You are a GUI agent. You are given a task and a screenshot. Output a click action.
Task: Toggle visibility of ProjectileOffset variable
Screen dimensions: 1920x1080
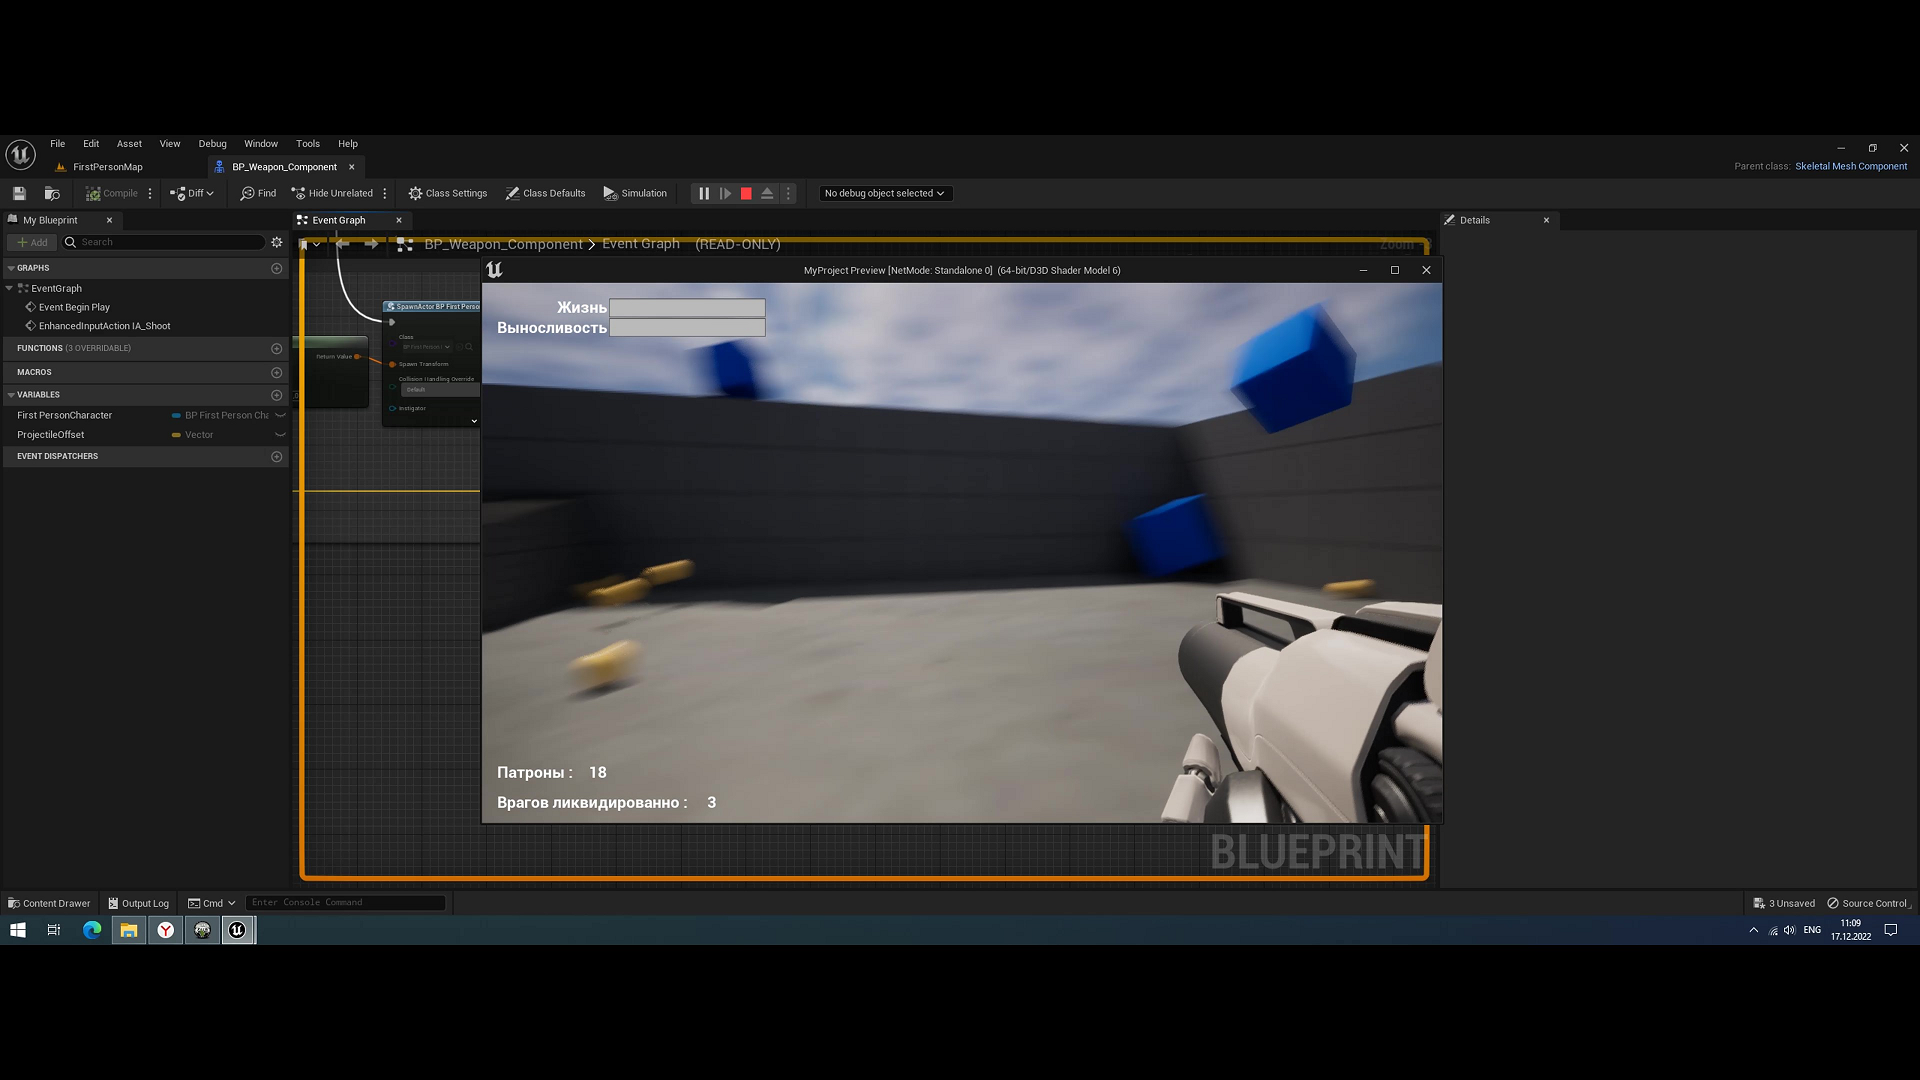281,435
